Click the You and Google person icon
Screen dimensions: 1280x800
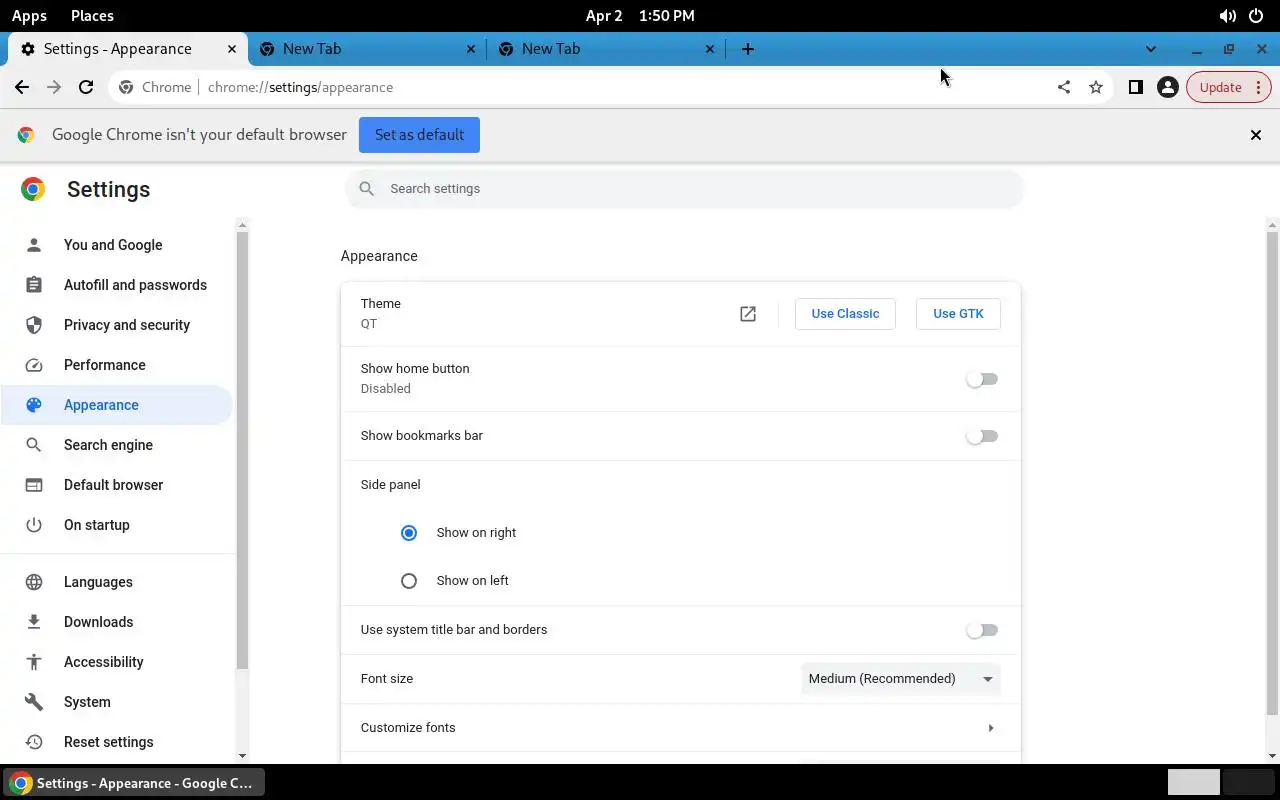[34, 245]
